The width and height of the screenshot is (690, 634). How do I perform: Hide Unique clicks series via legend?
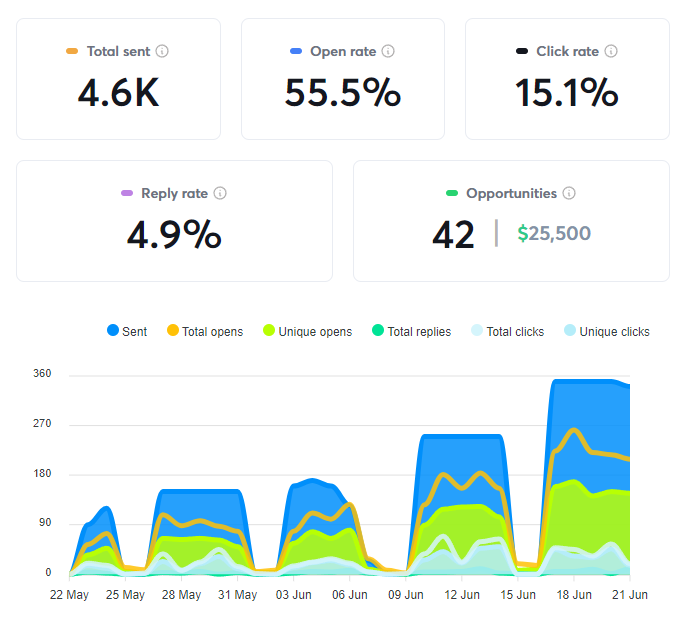point(607,331)
